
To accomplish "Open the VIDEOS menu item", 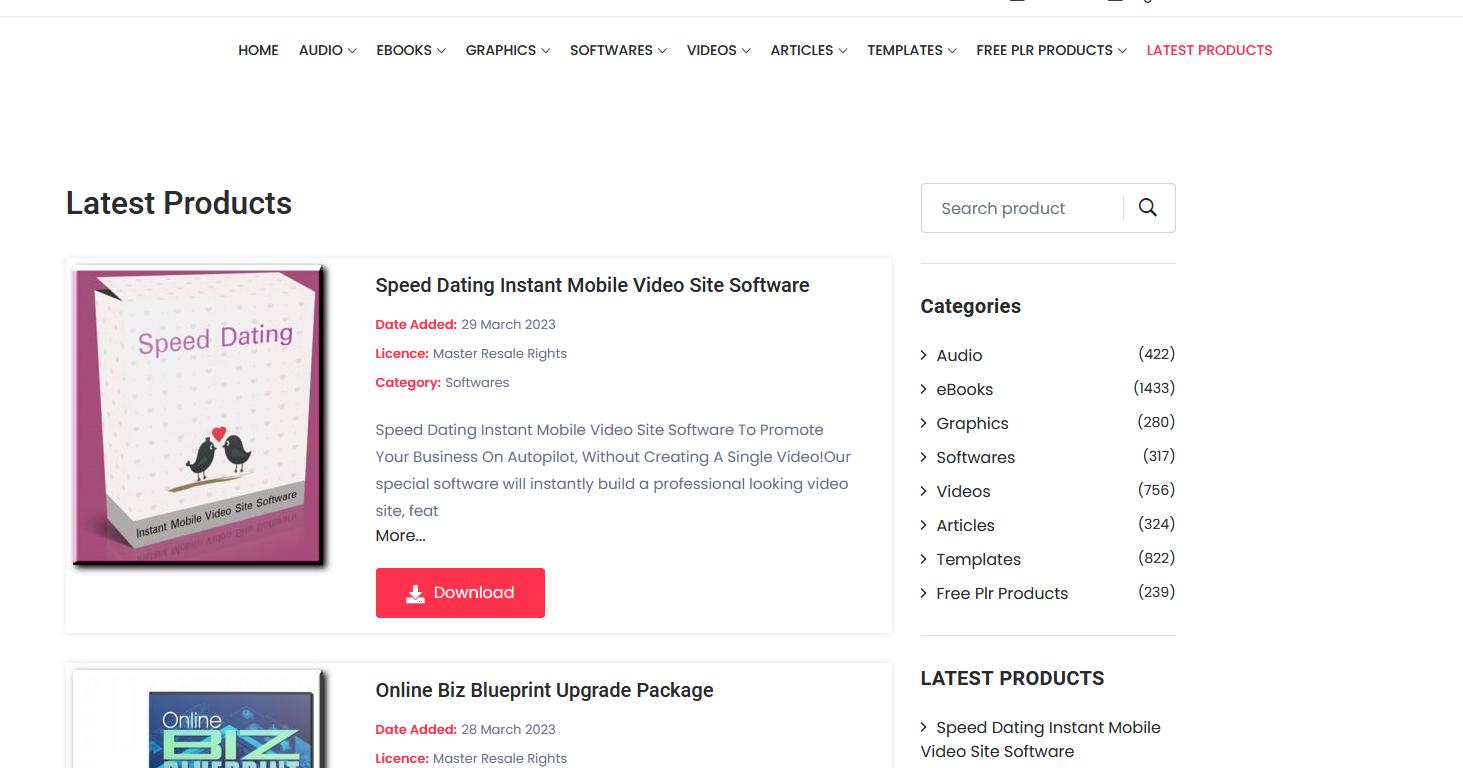I will coord(712,50).
